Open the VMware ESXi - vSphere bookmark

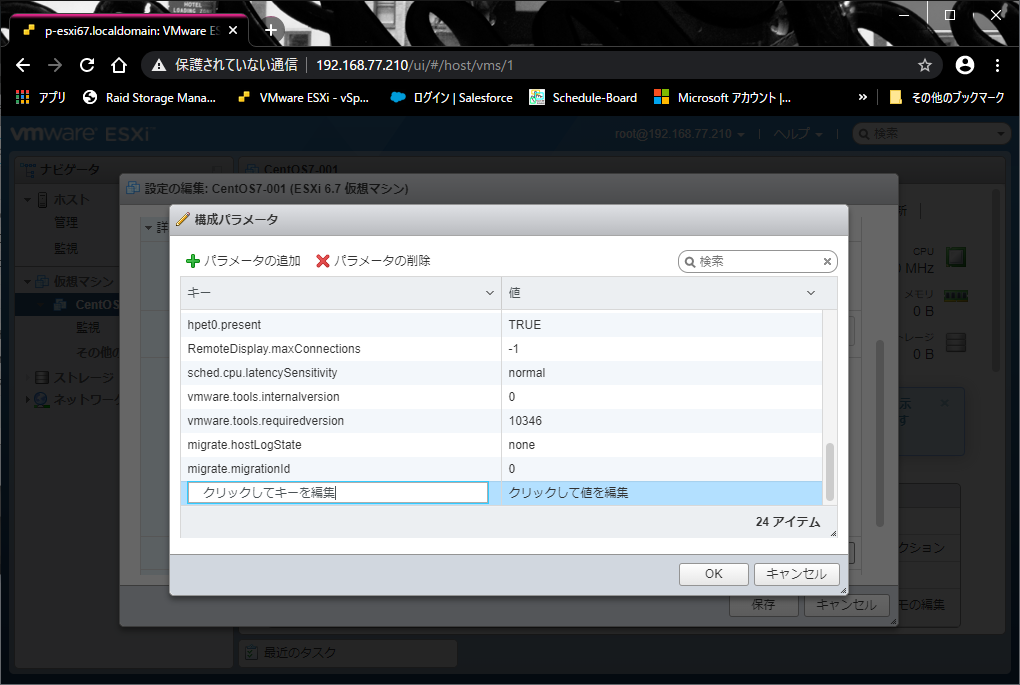304,98
